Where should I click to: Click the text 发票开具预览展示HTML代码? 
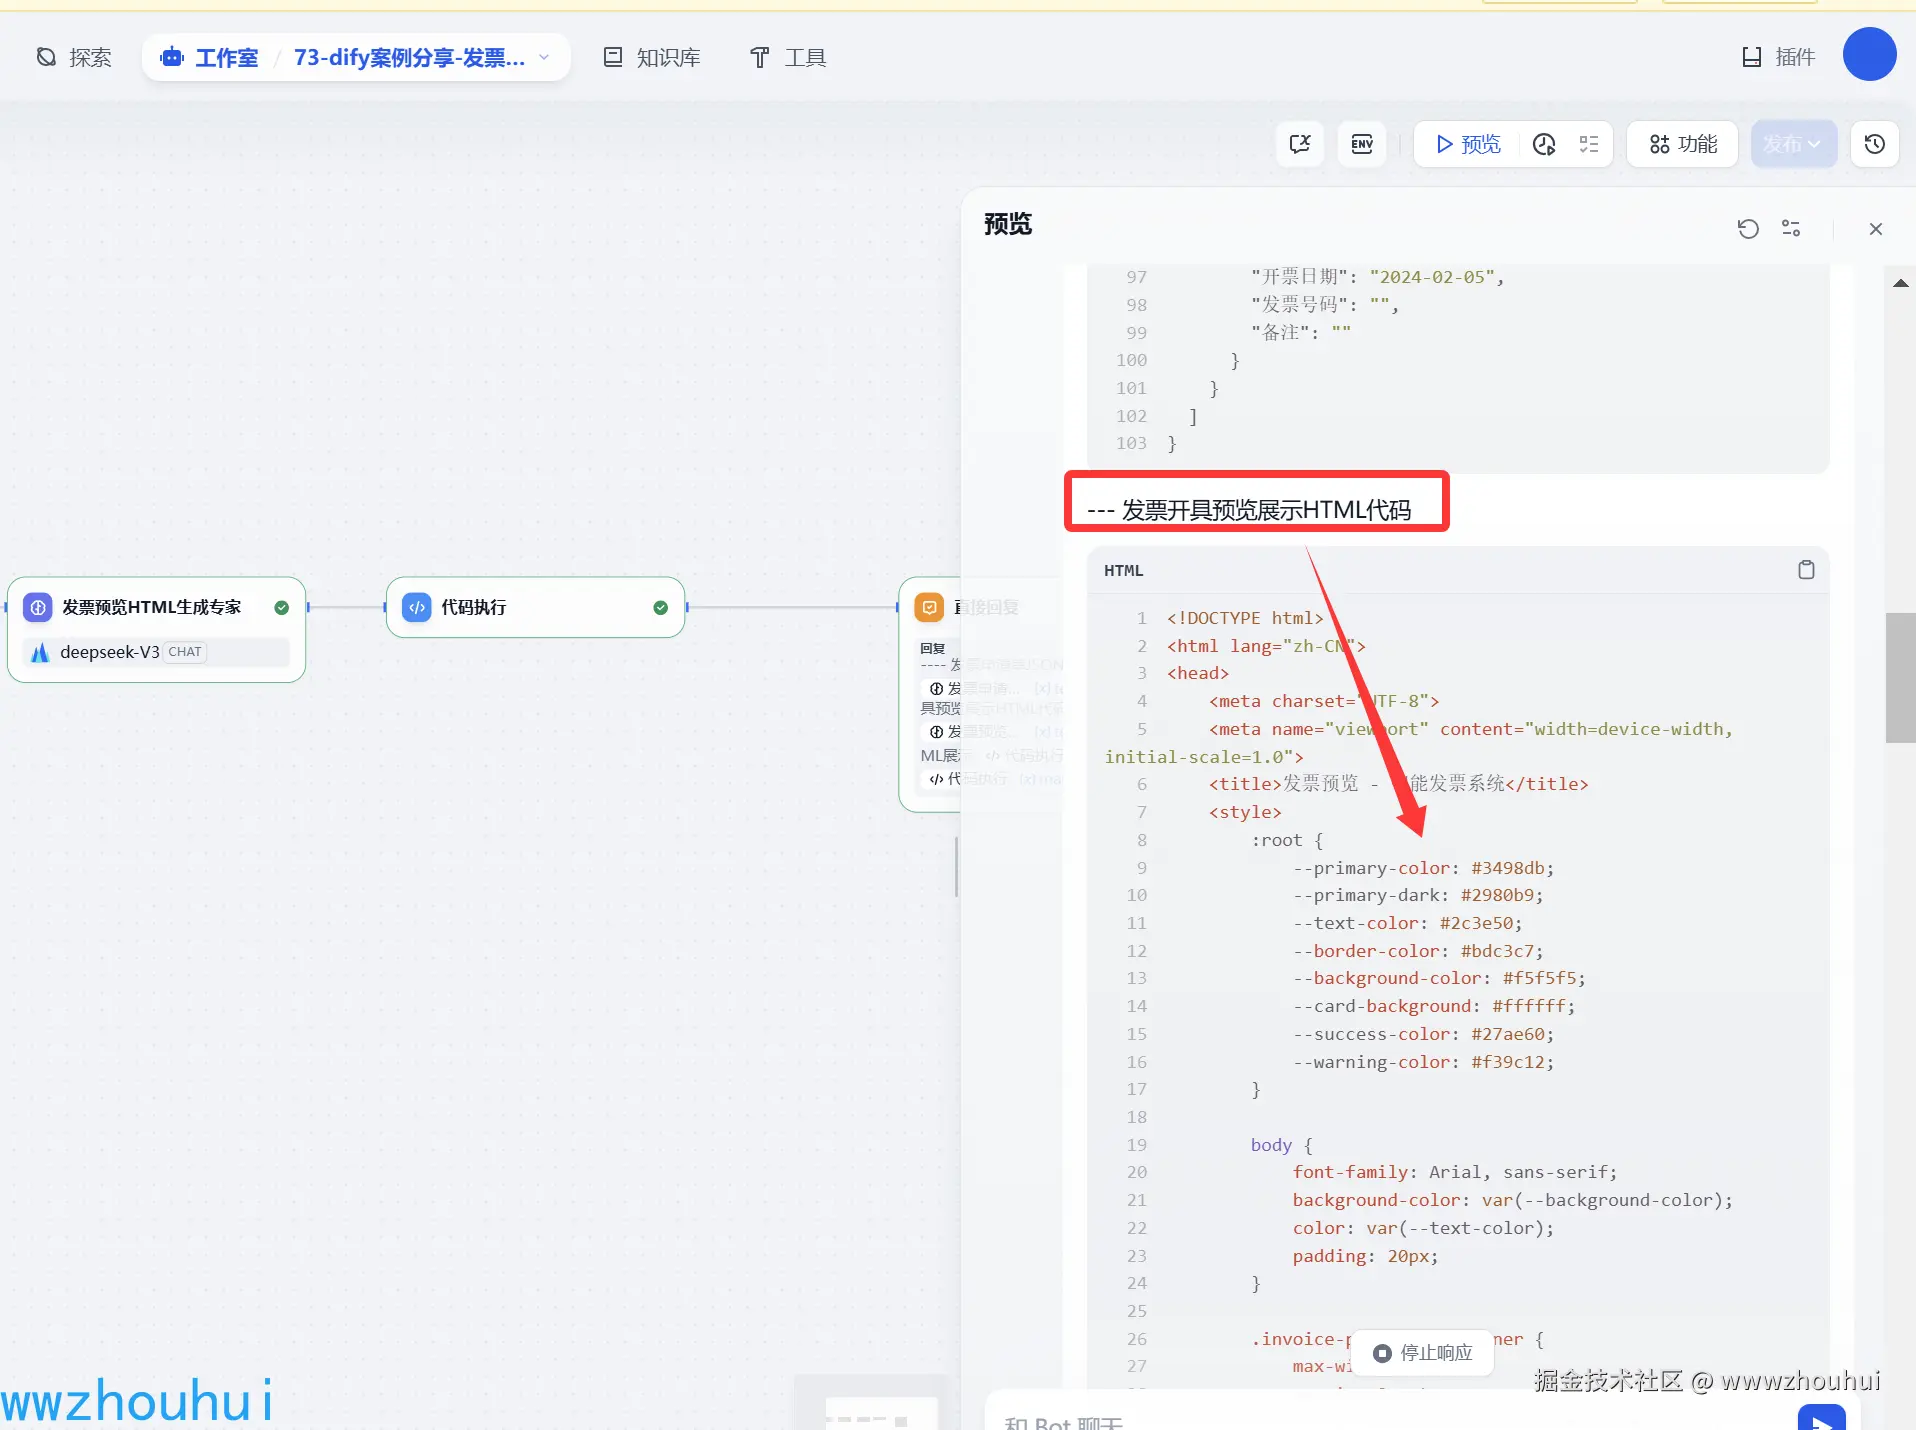[x=1266, y=510]
